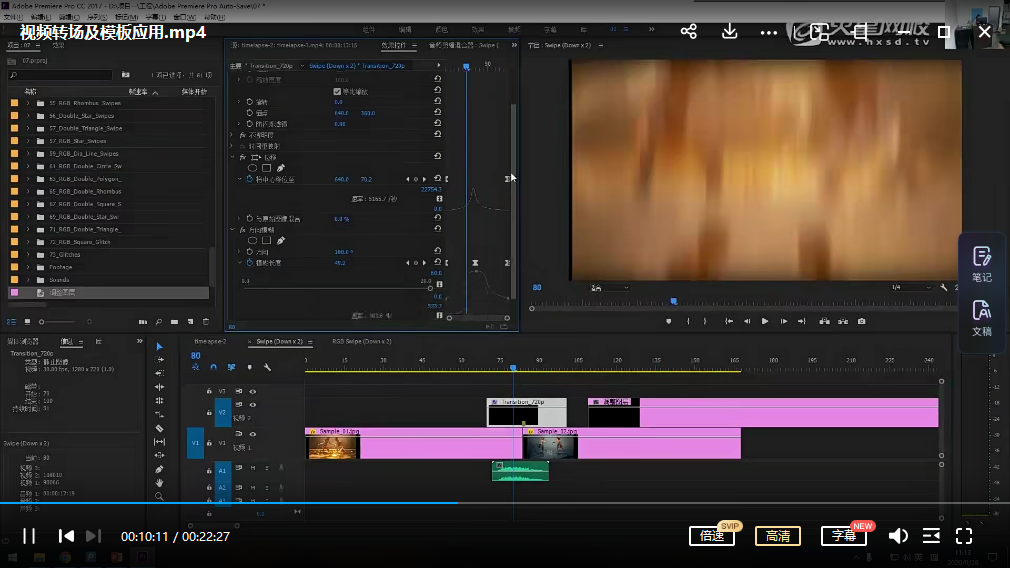
Task: Select the Ripple Edit tool
Action: click(159, 387)
